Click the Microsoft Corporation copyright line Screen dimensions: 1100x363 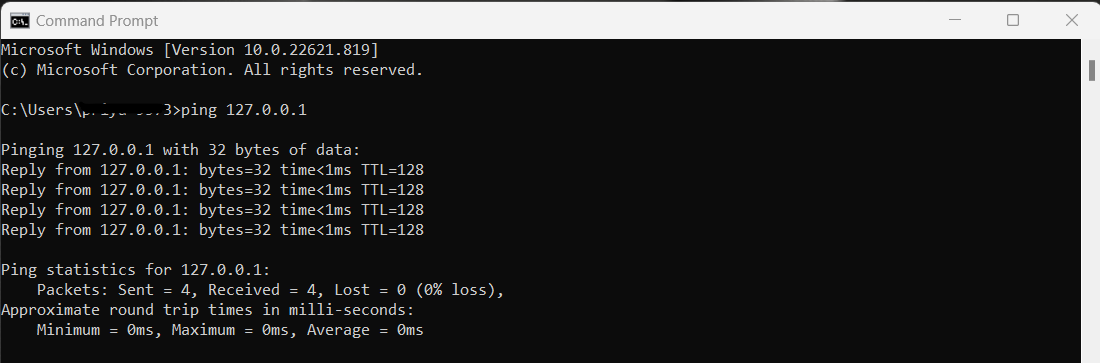click(x=212, y=70)
